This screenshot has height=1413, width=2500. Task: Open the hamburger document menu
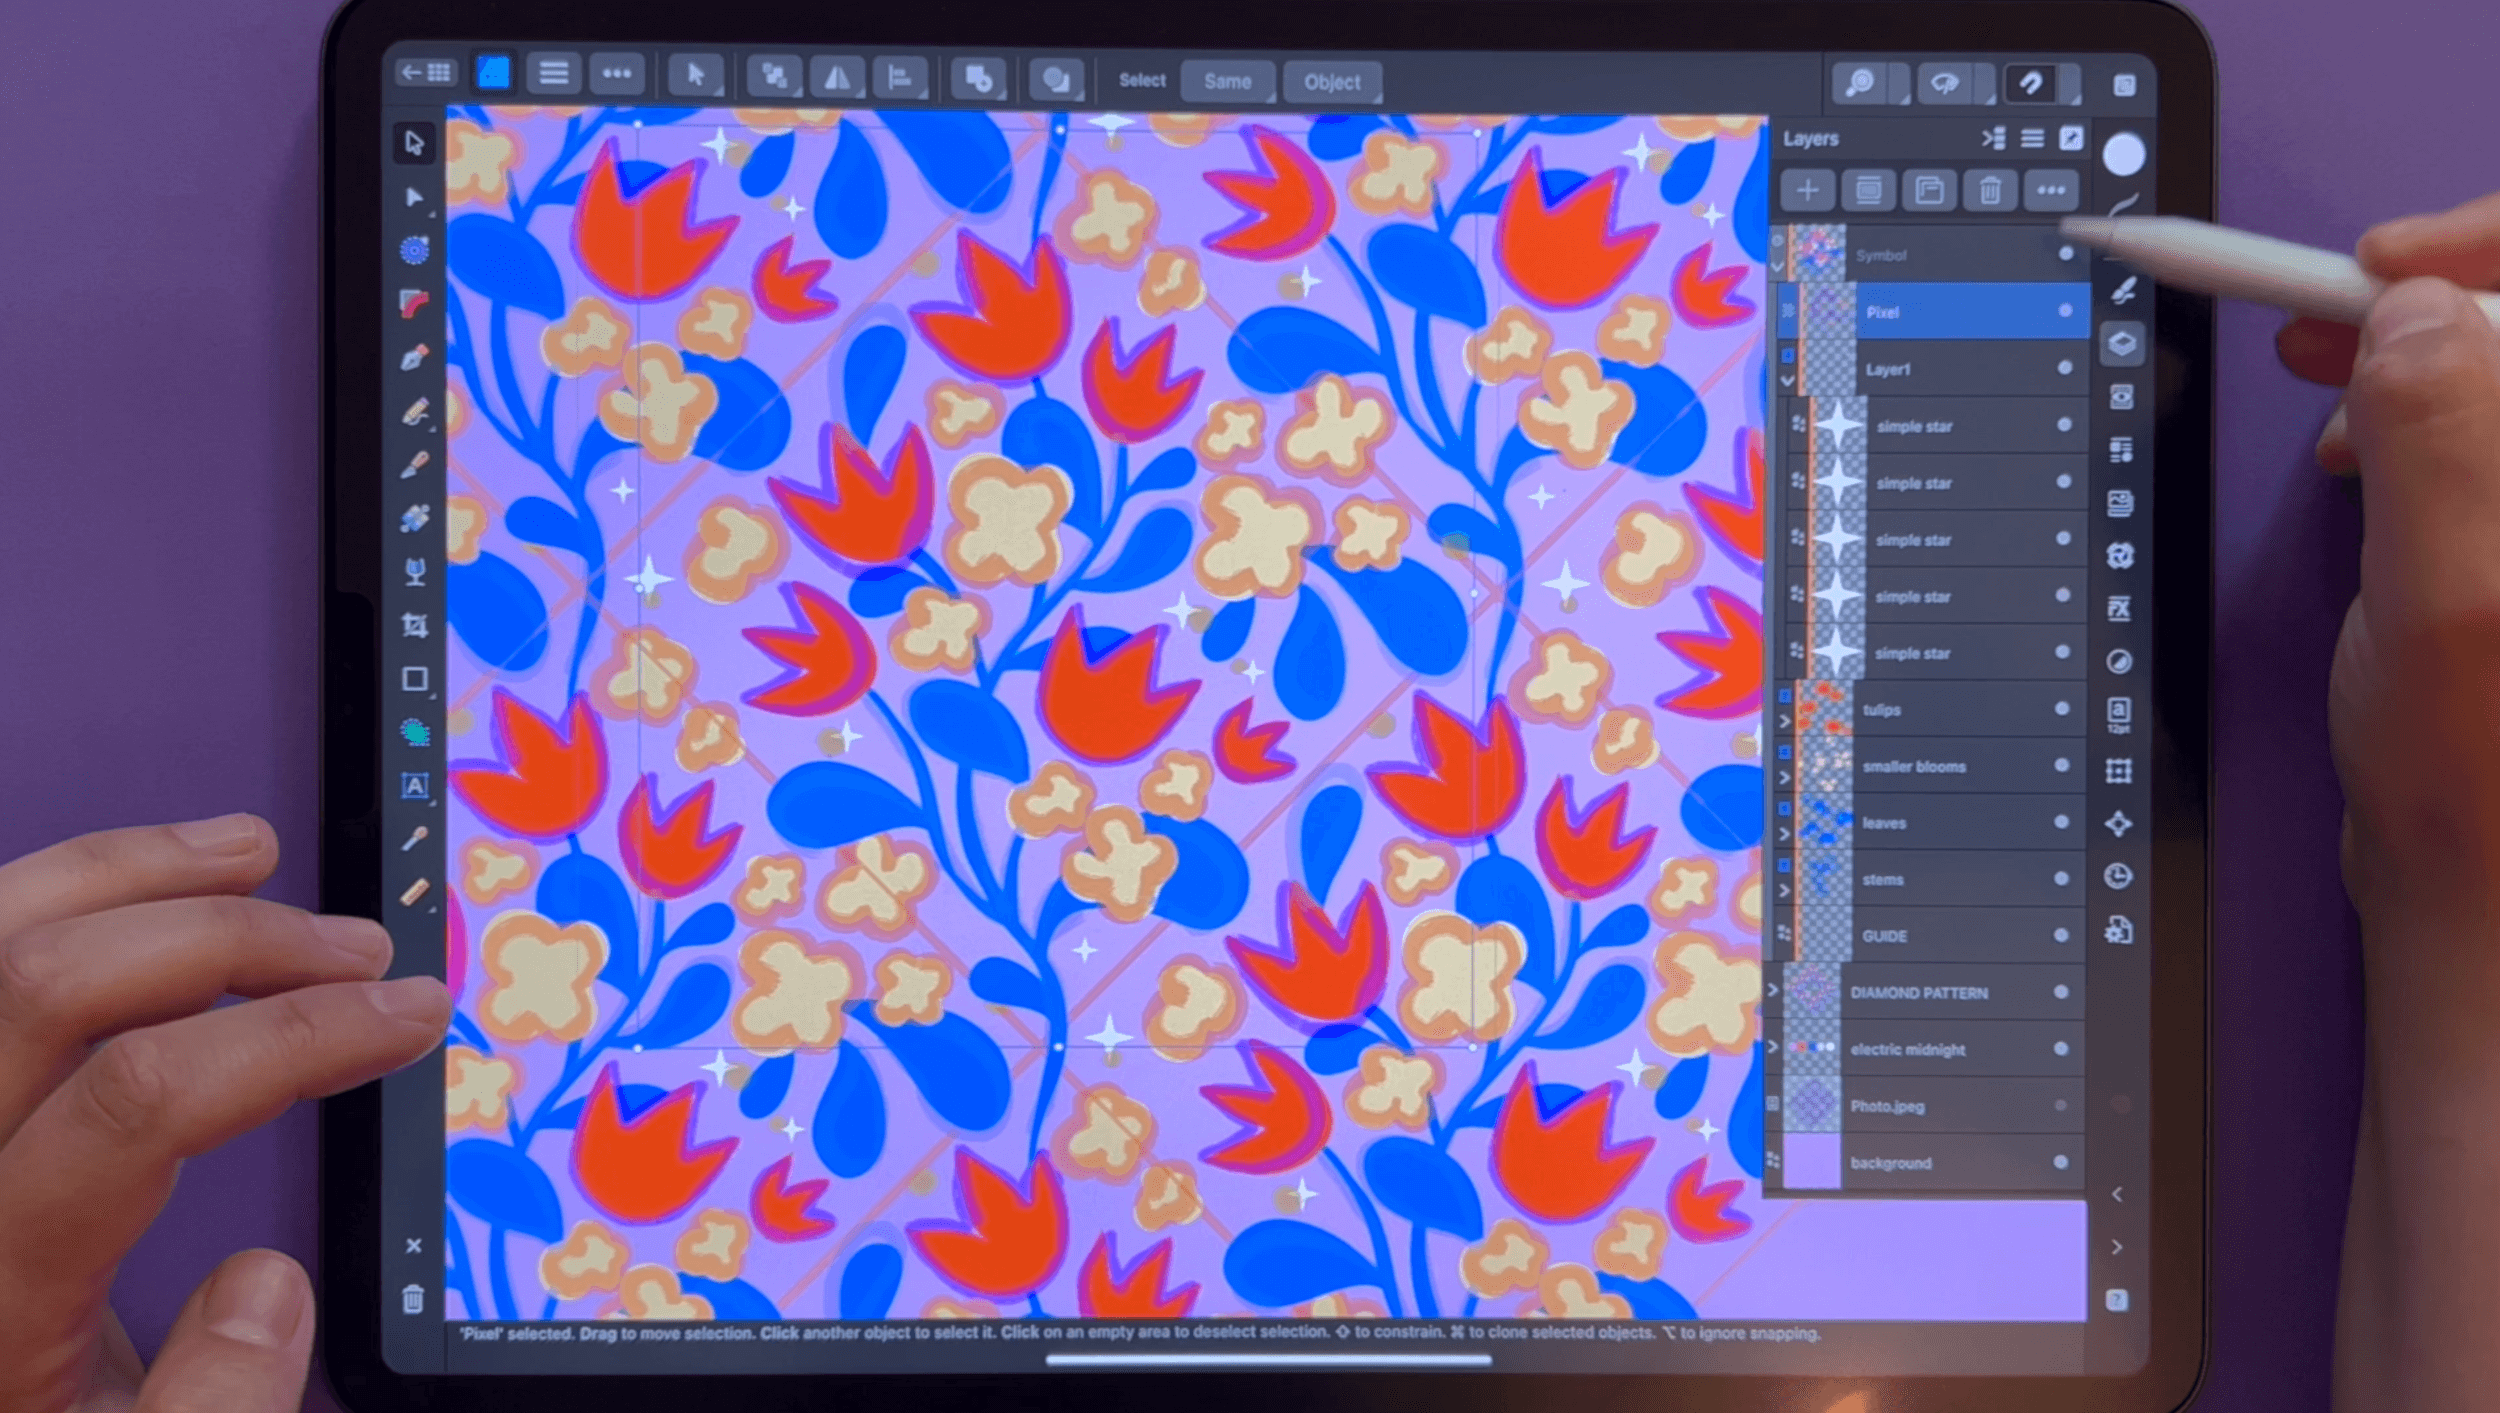(x=553, y=73)
